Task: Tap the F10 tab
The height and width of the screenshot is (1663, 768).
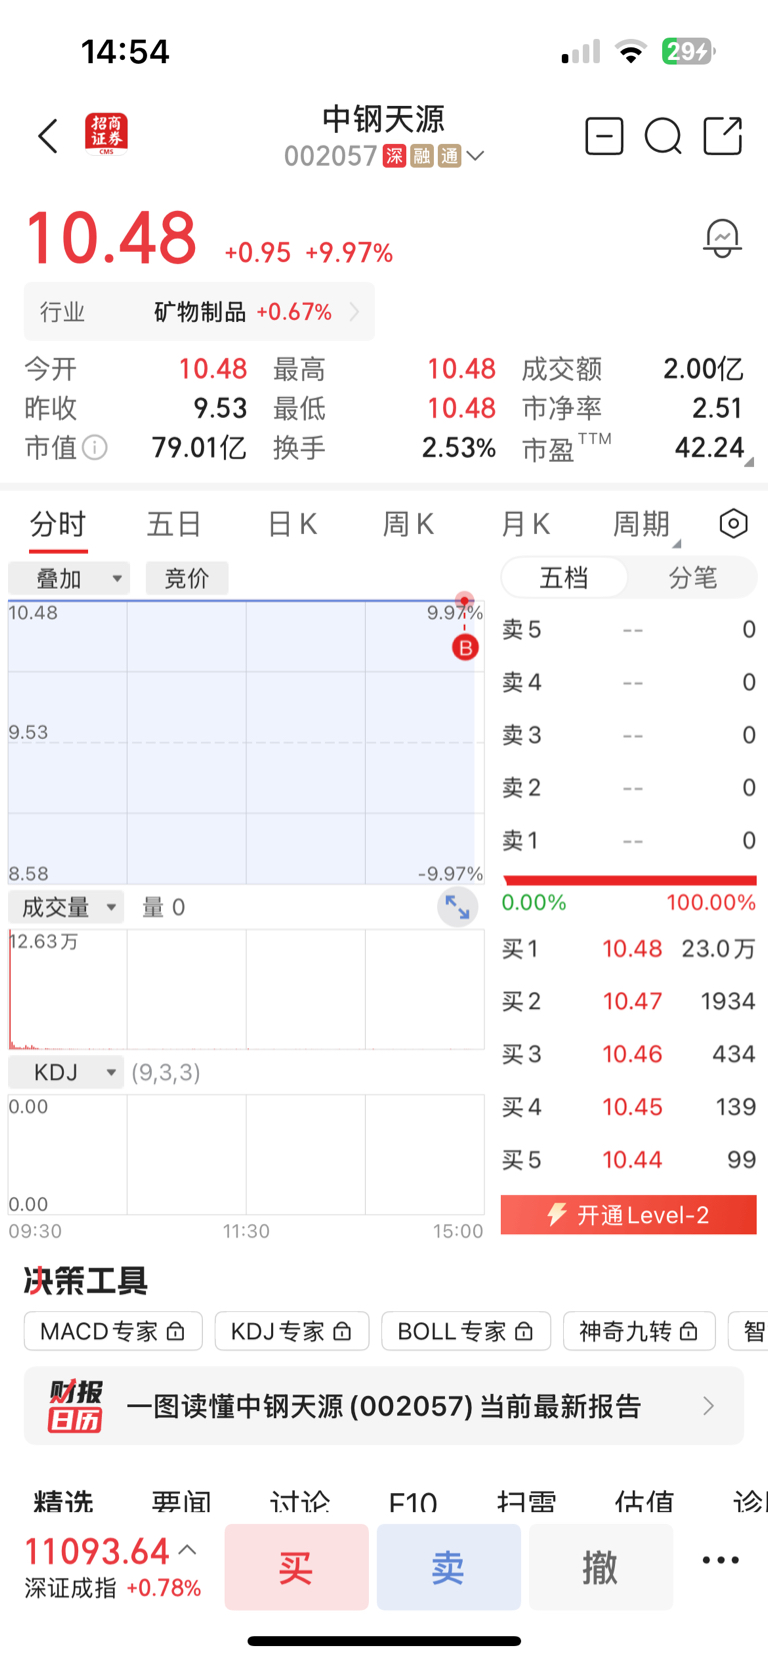Action: coord(413,1501)
